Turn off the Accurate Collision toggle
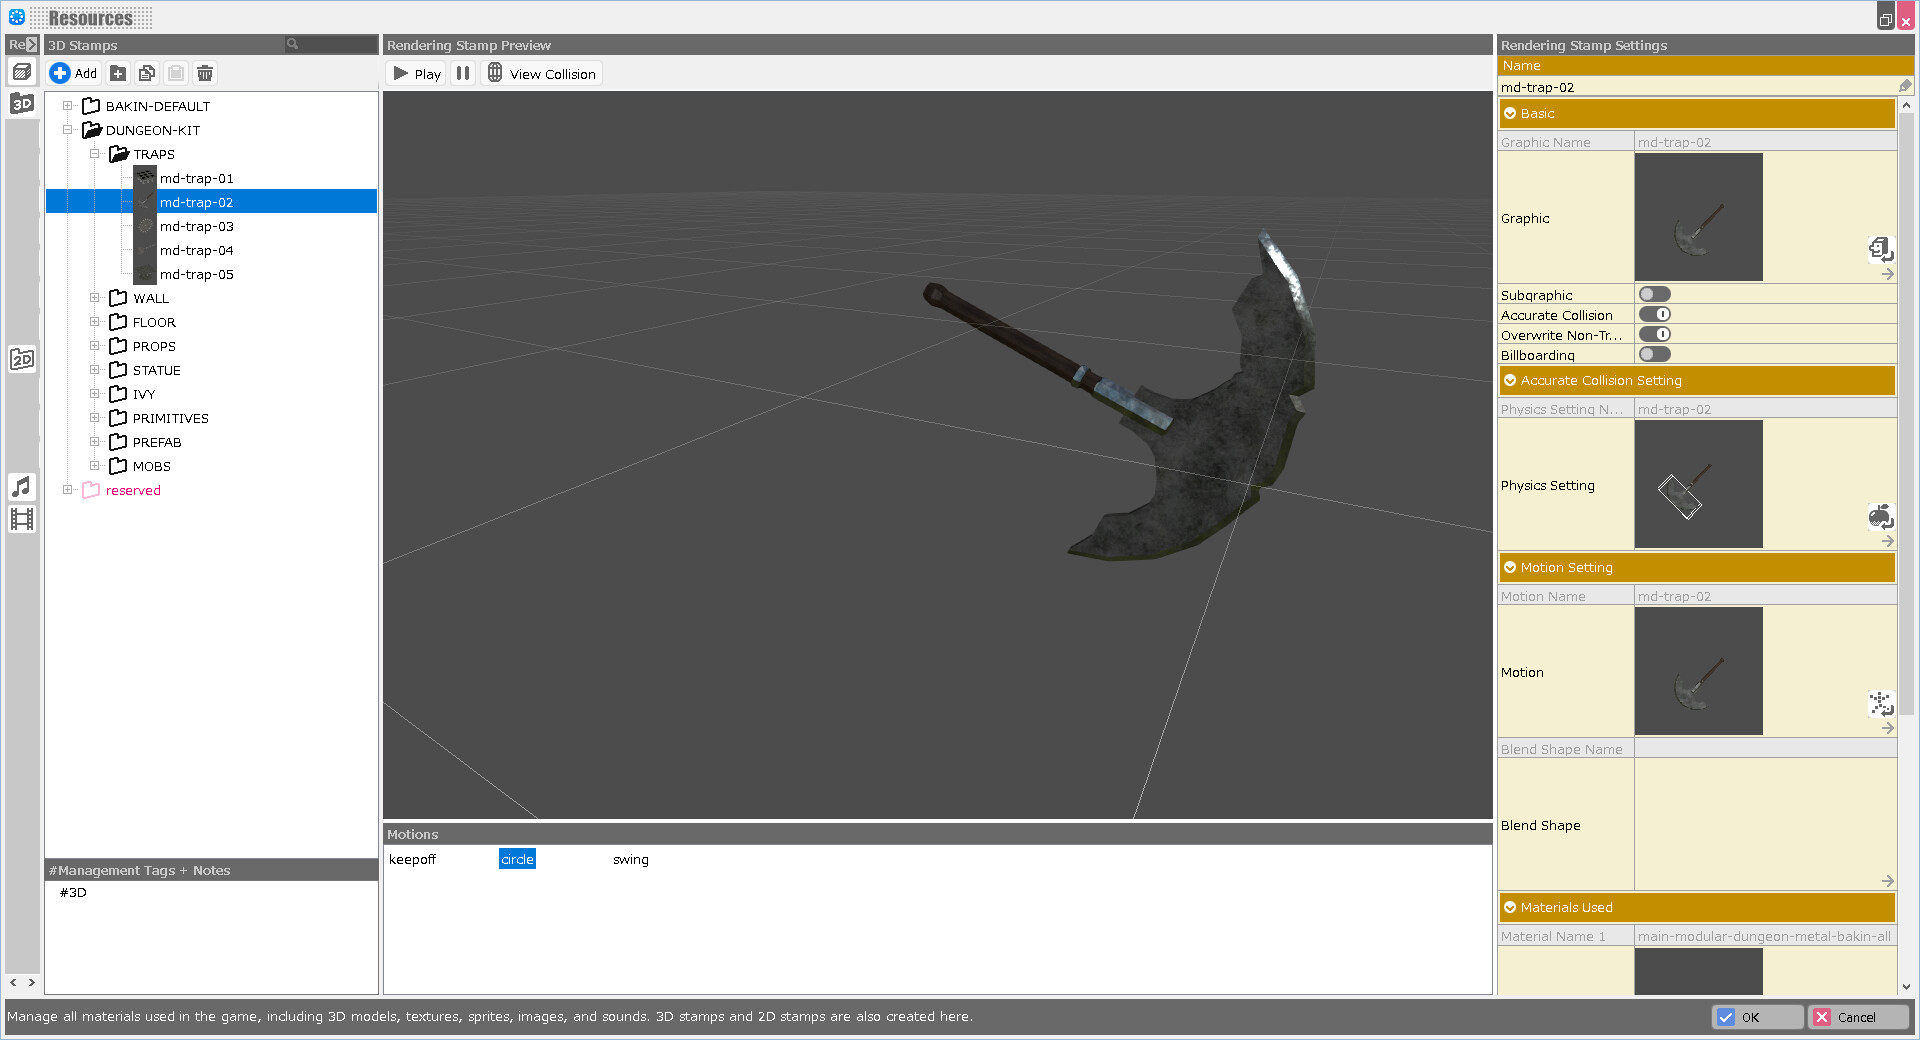 click(x=1655, y=314)
